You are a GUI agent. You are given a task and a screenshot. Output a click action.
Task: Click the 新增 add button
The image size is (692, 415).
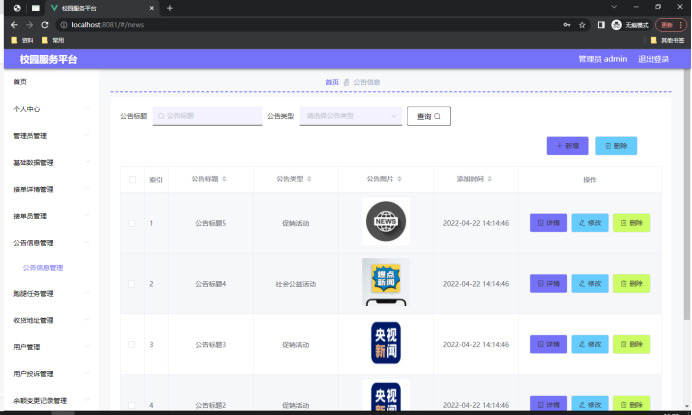point(568,146)
